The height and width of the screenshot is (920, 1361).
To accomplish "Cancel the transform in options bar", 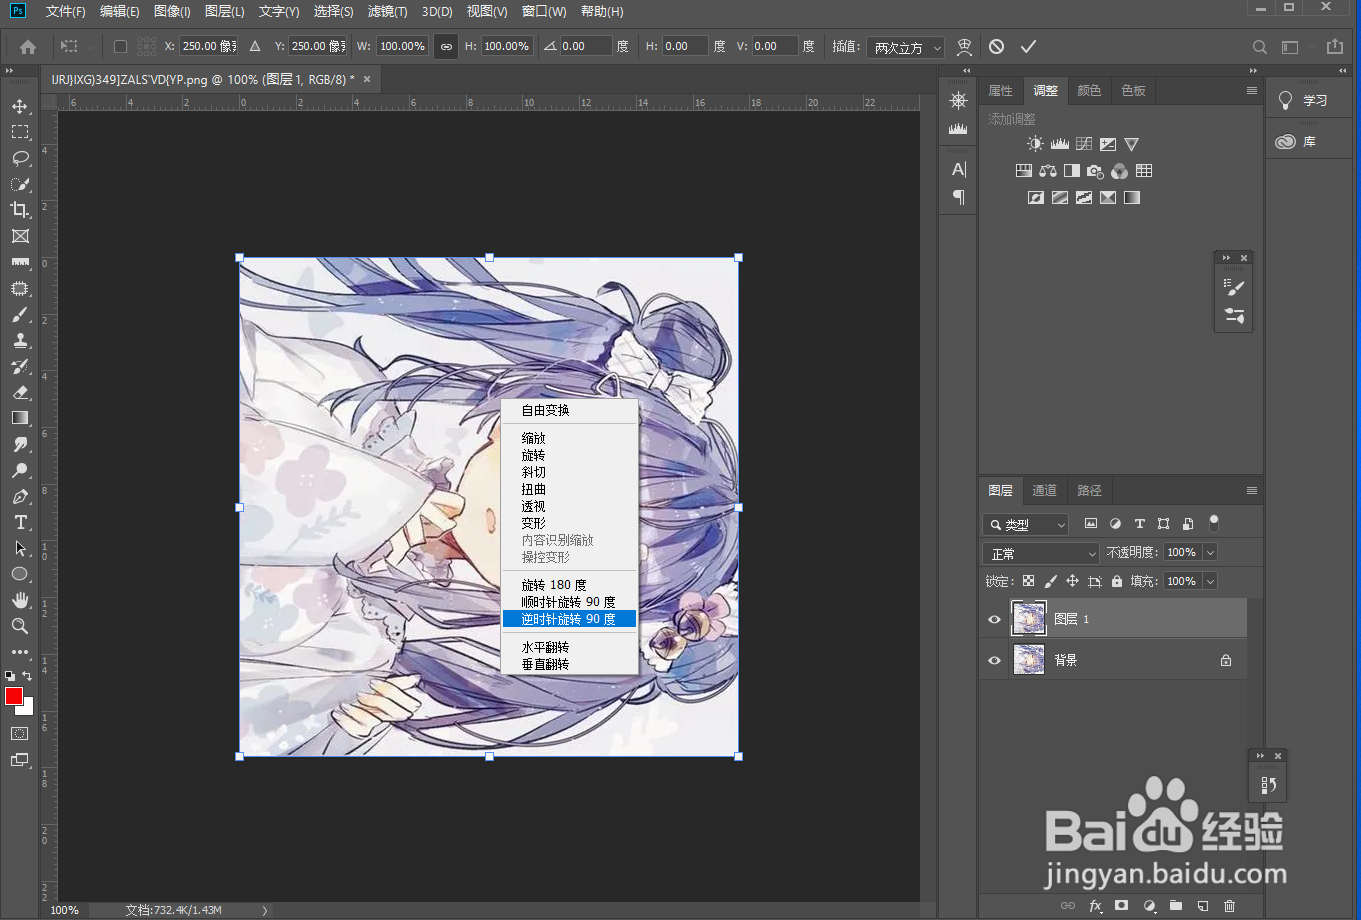I will click(996, 47).
